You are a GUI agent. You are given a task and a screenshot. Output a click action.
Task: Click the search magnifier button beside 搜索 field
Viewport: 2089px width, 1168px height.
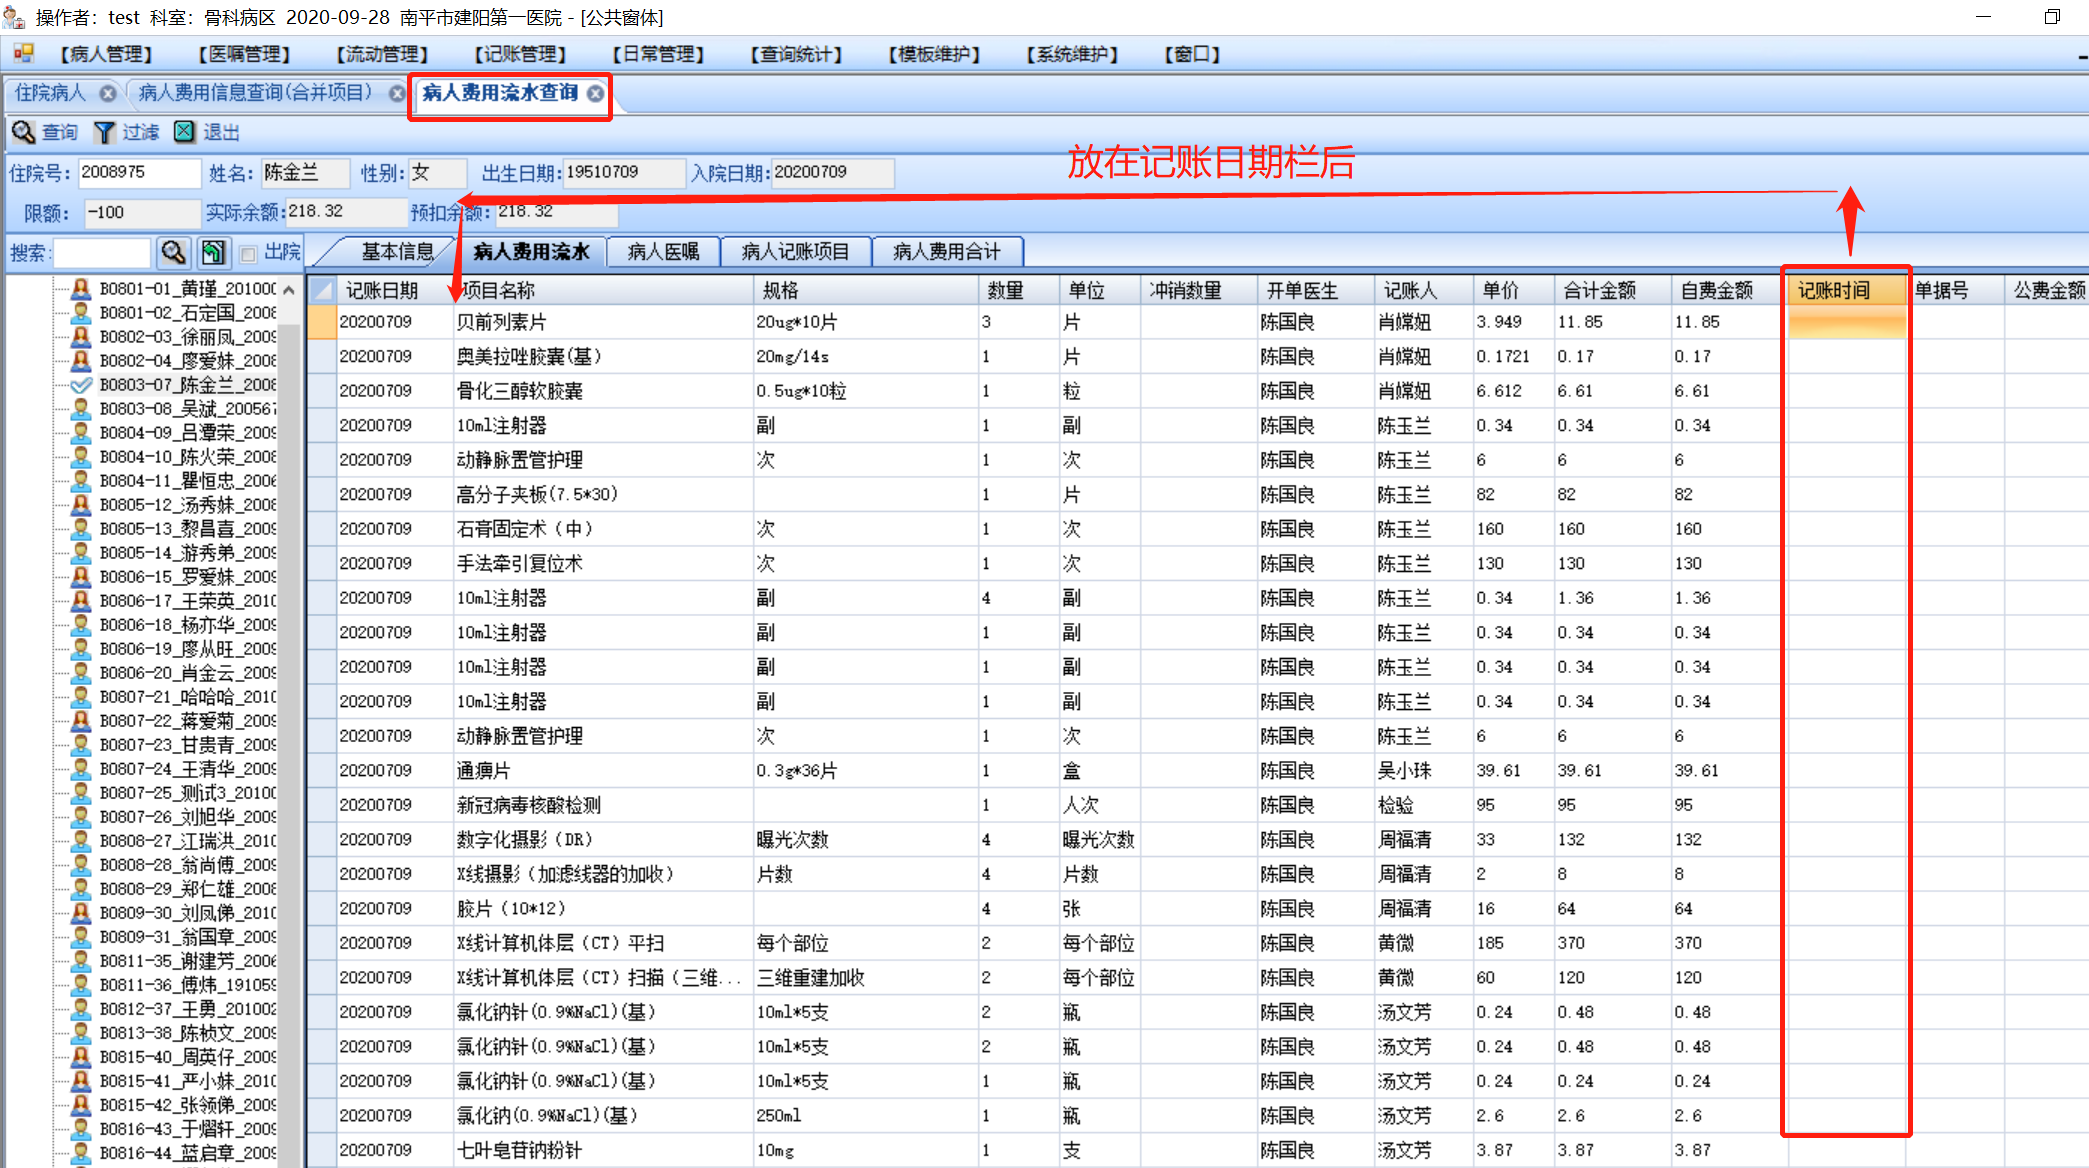174,252
